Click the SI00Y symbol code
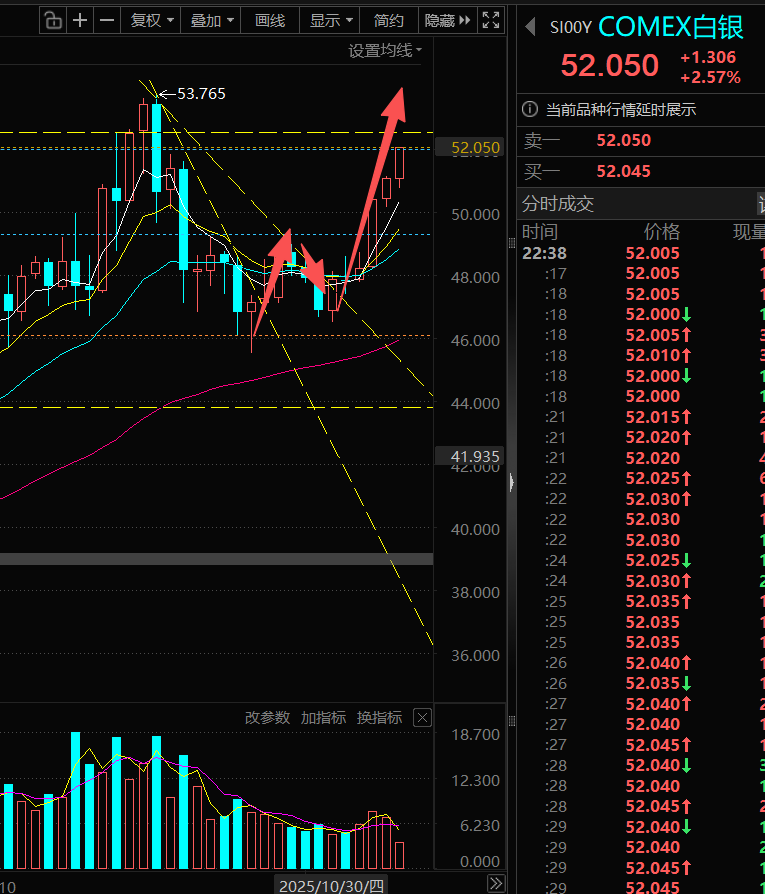 [x=571, y=27]
